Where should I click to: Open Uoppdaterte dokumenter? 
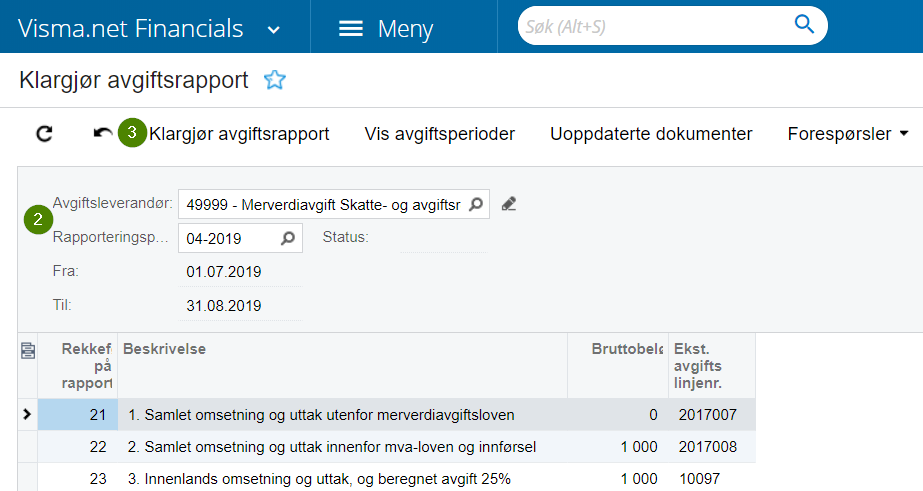click(x=651, y=134)
